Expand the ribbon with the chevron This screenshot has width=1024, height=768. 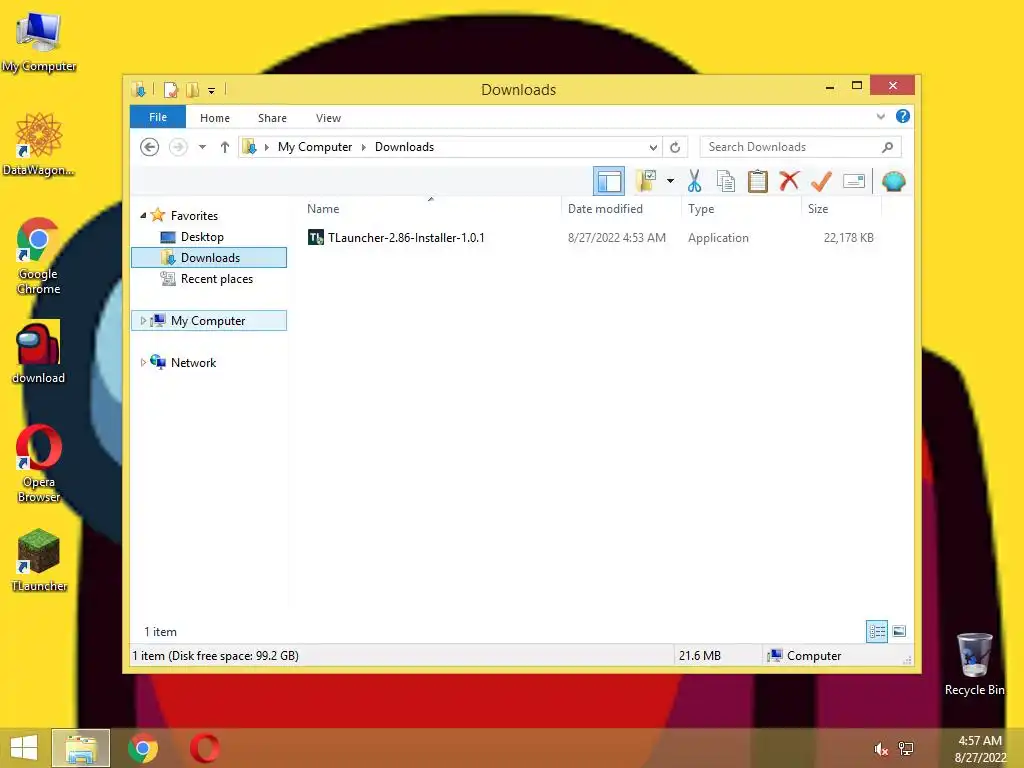coord(880,117)
